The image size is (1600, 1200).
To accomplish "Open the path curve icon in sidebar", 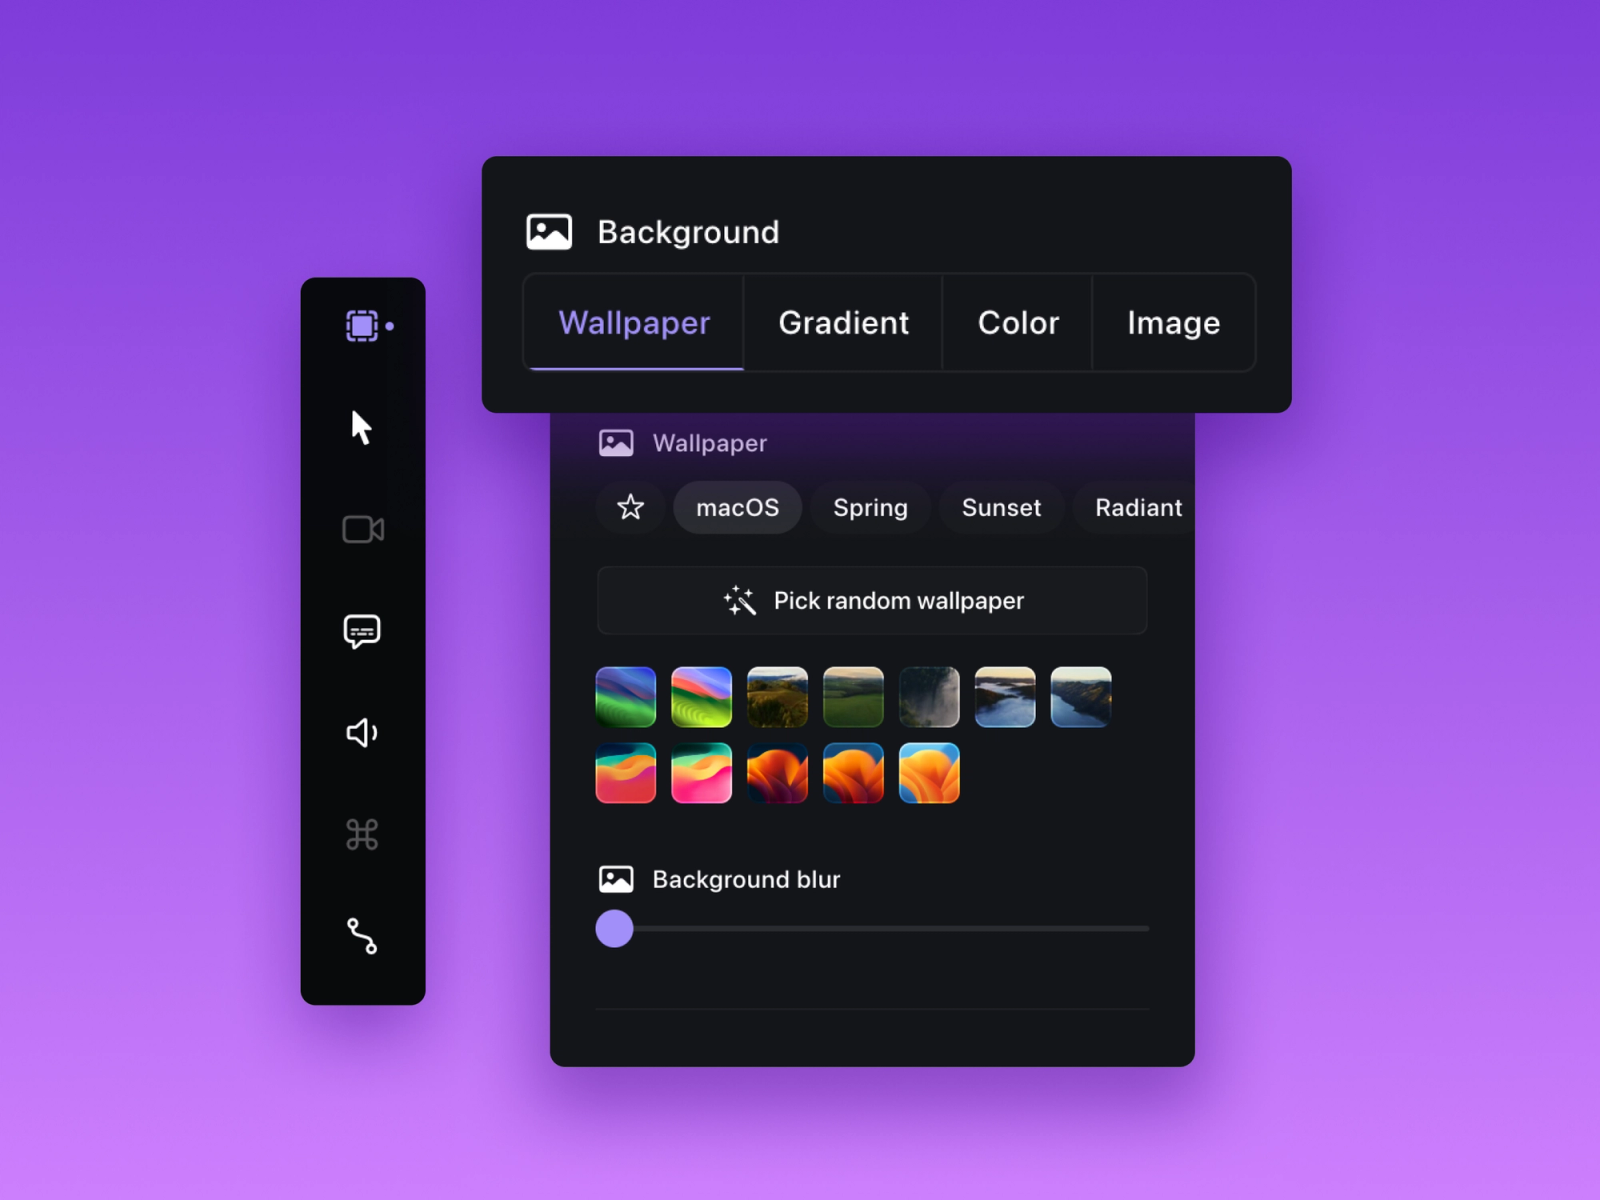I will [362, 936].
